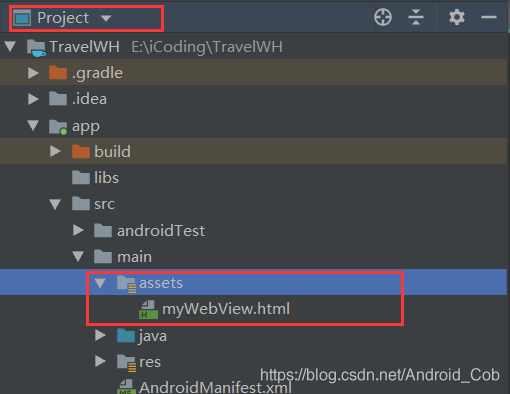Click the AndroidManifest.xml file icon

tap(127, 387)
